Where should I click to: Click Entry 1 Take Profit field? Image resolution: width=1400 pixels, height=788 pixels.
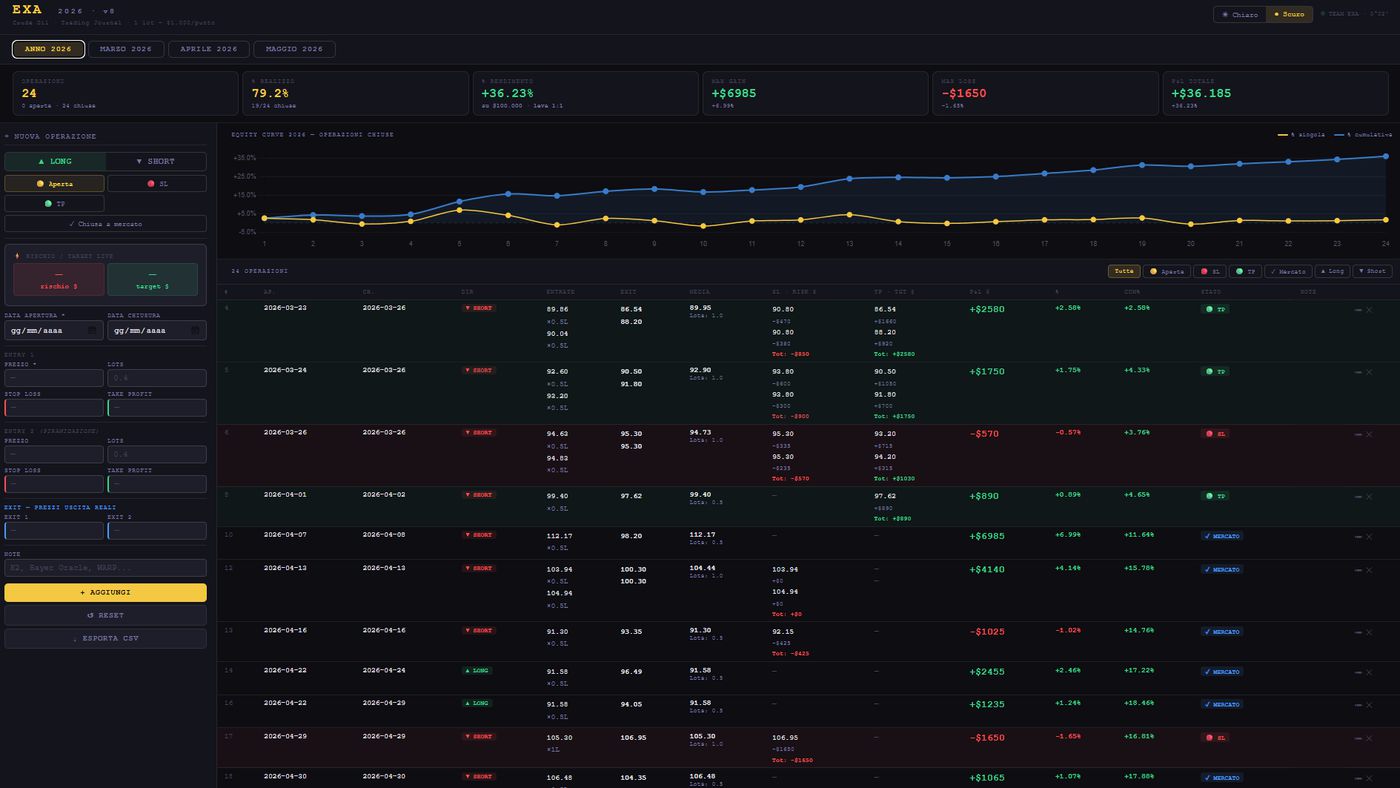[x=157, y=408]
